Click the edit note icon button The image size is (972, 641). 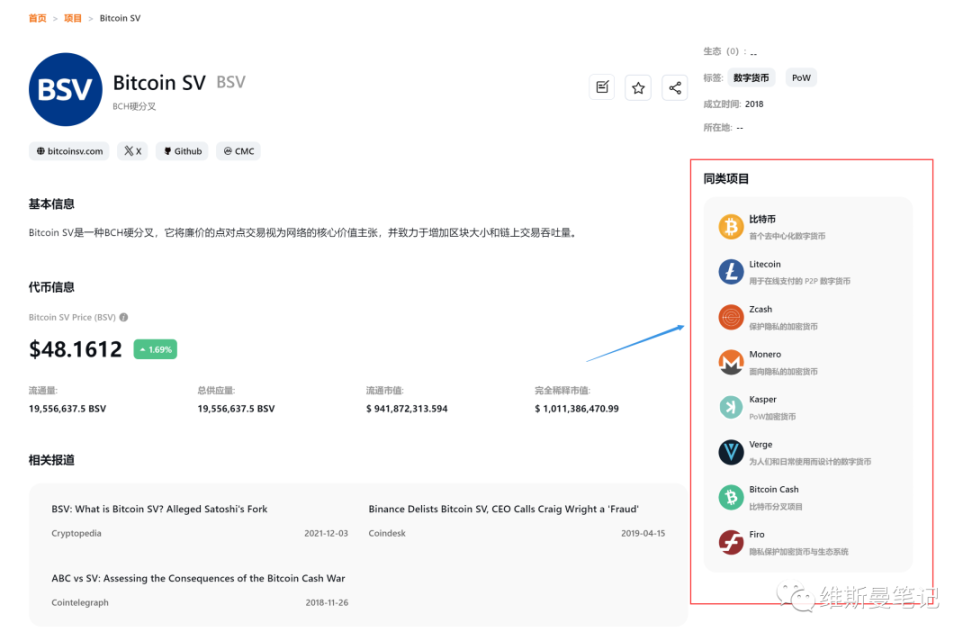click(x=601, y=87)
